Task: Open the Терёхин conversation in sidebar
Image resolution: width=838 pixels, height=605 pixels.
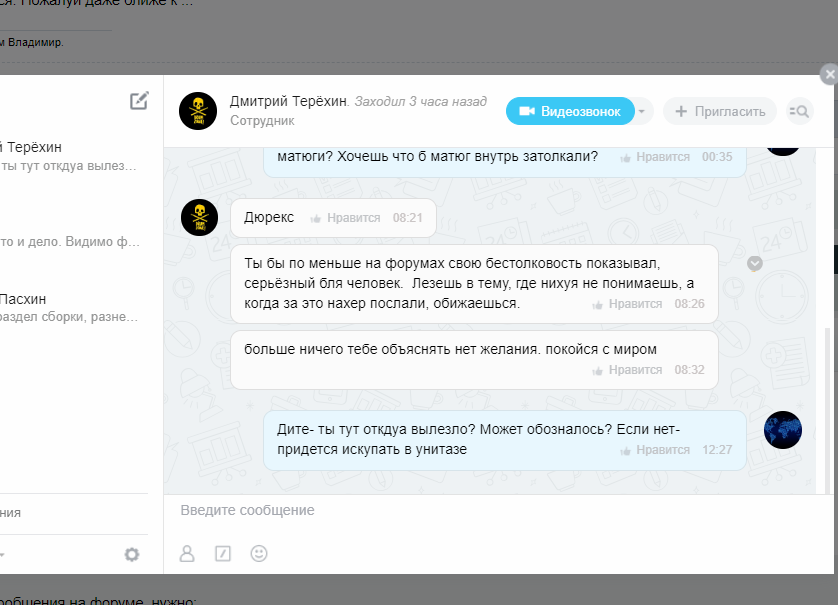Action: point(70,157)
